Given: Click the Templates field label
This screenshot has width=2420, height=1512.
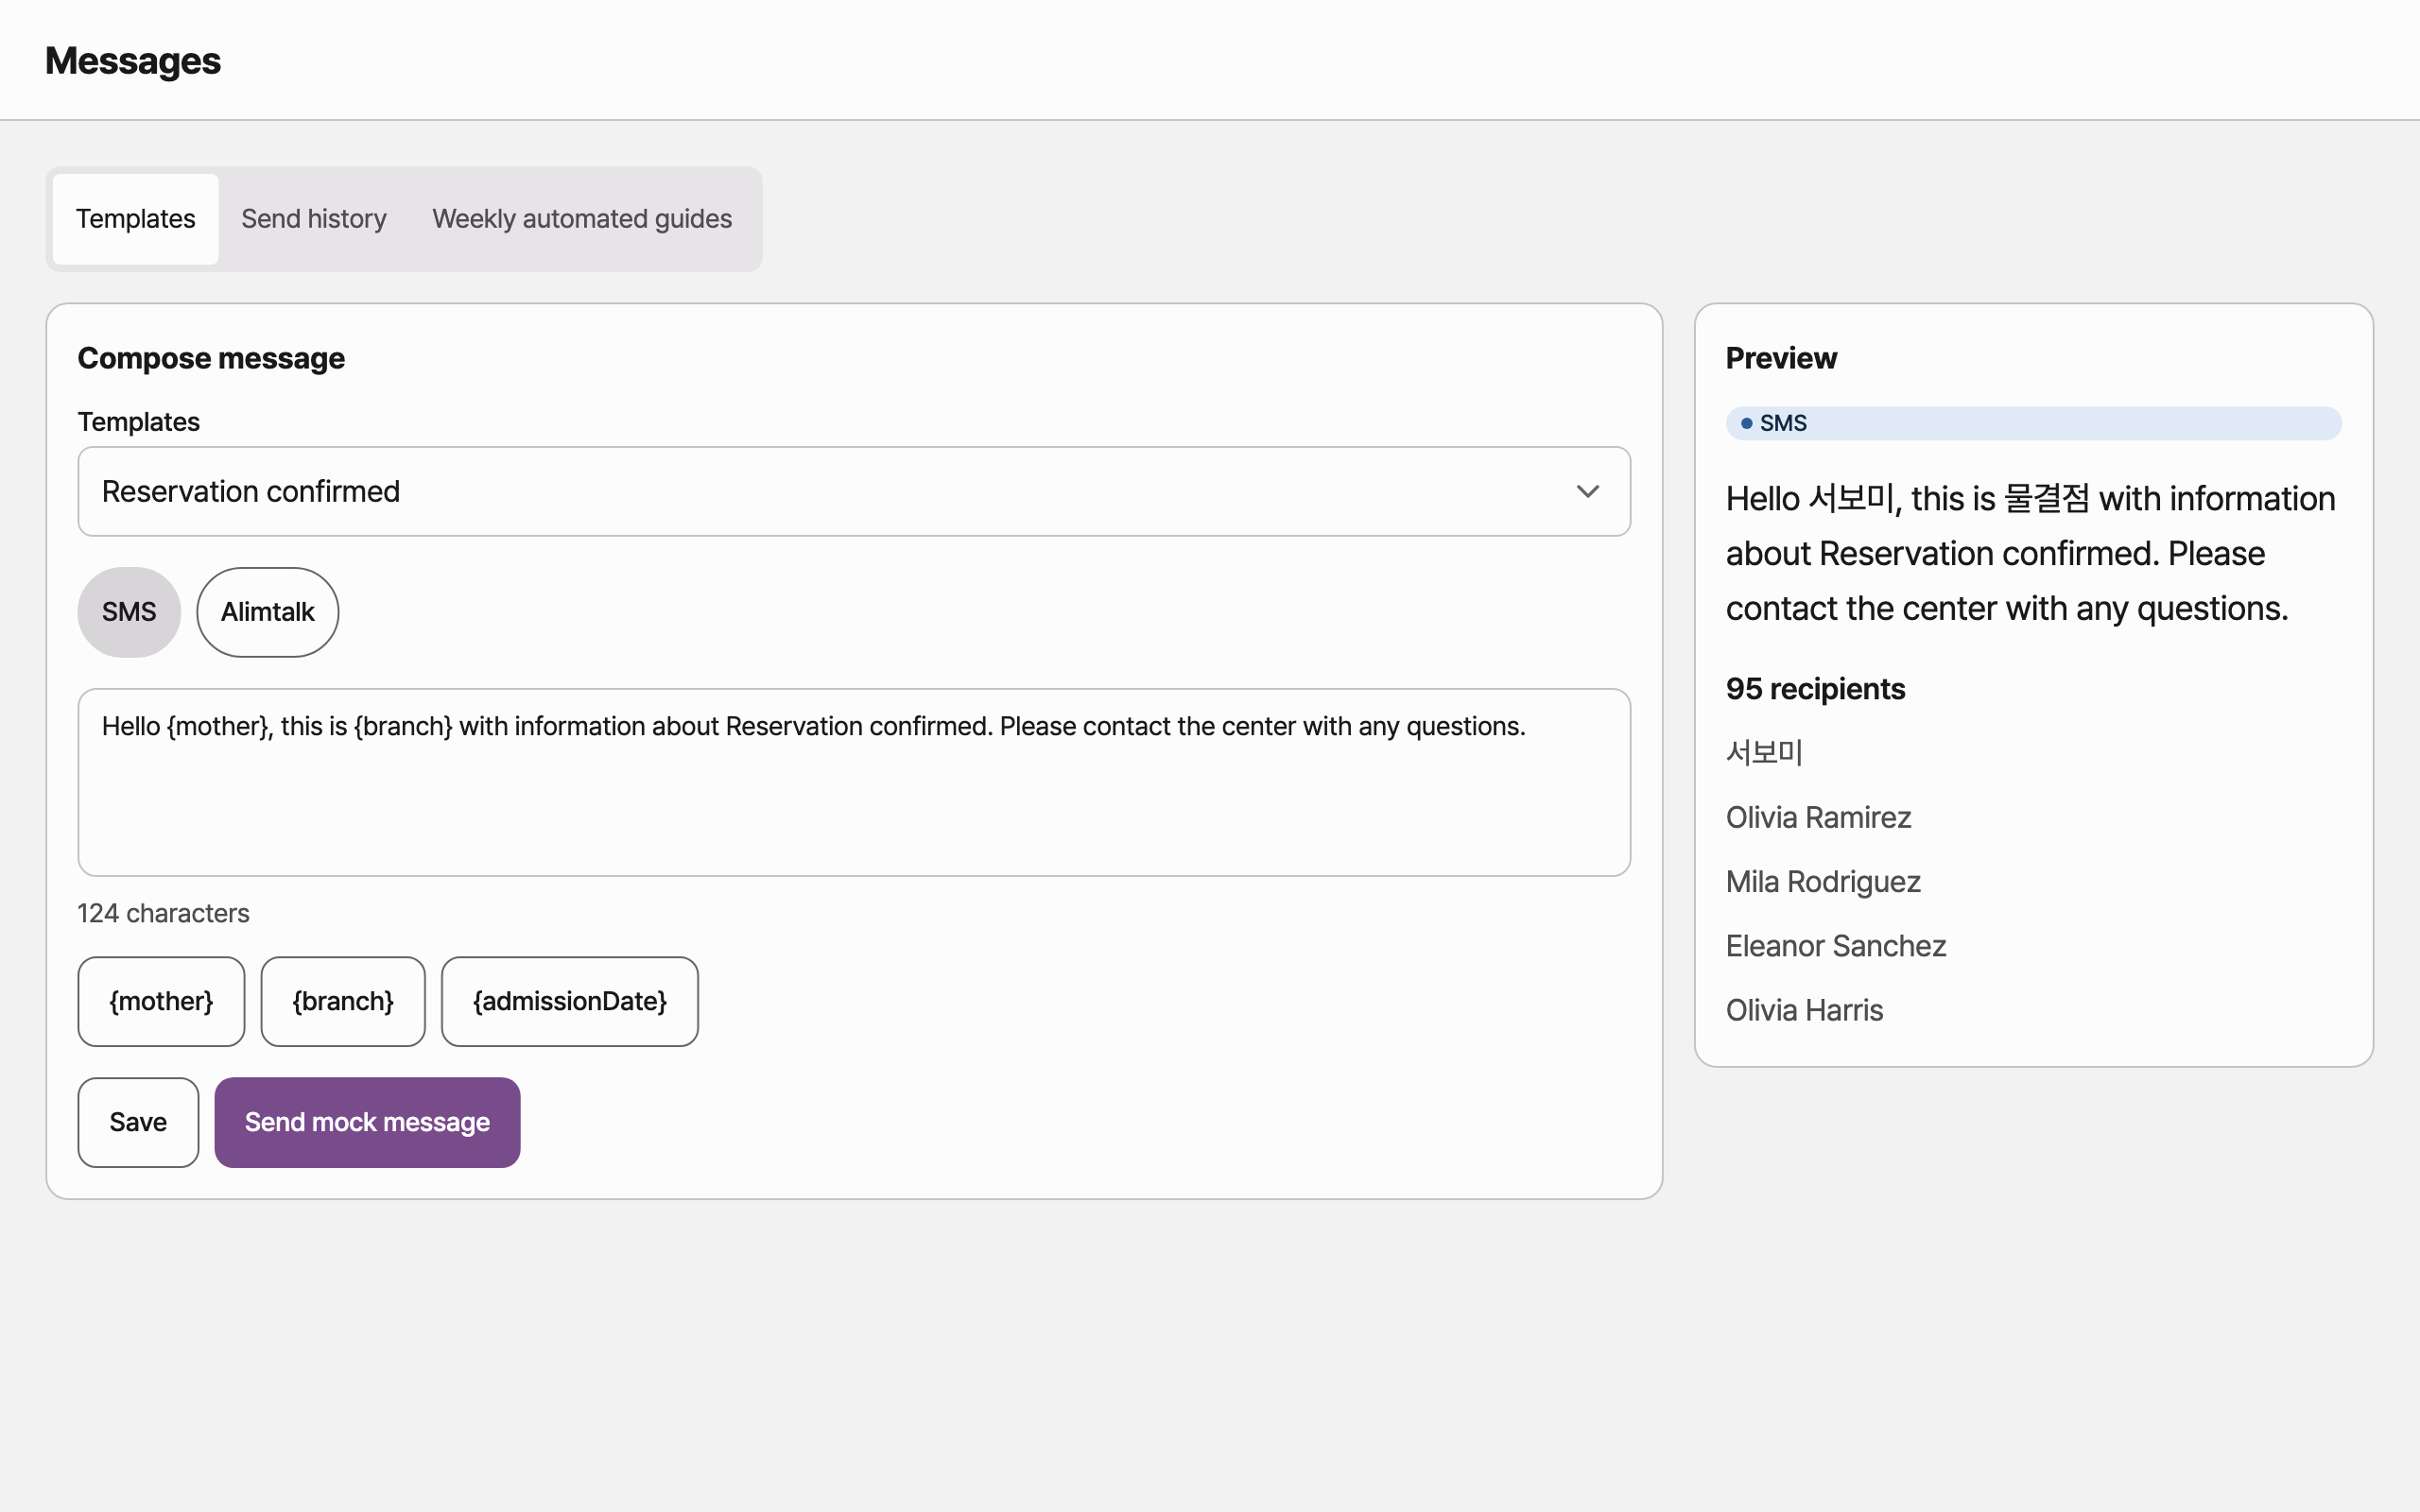Looking at the screenshot, I should point(139,422).
